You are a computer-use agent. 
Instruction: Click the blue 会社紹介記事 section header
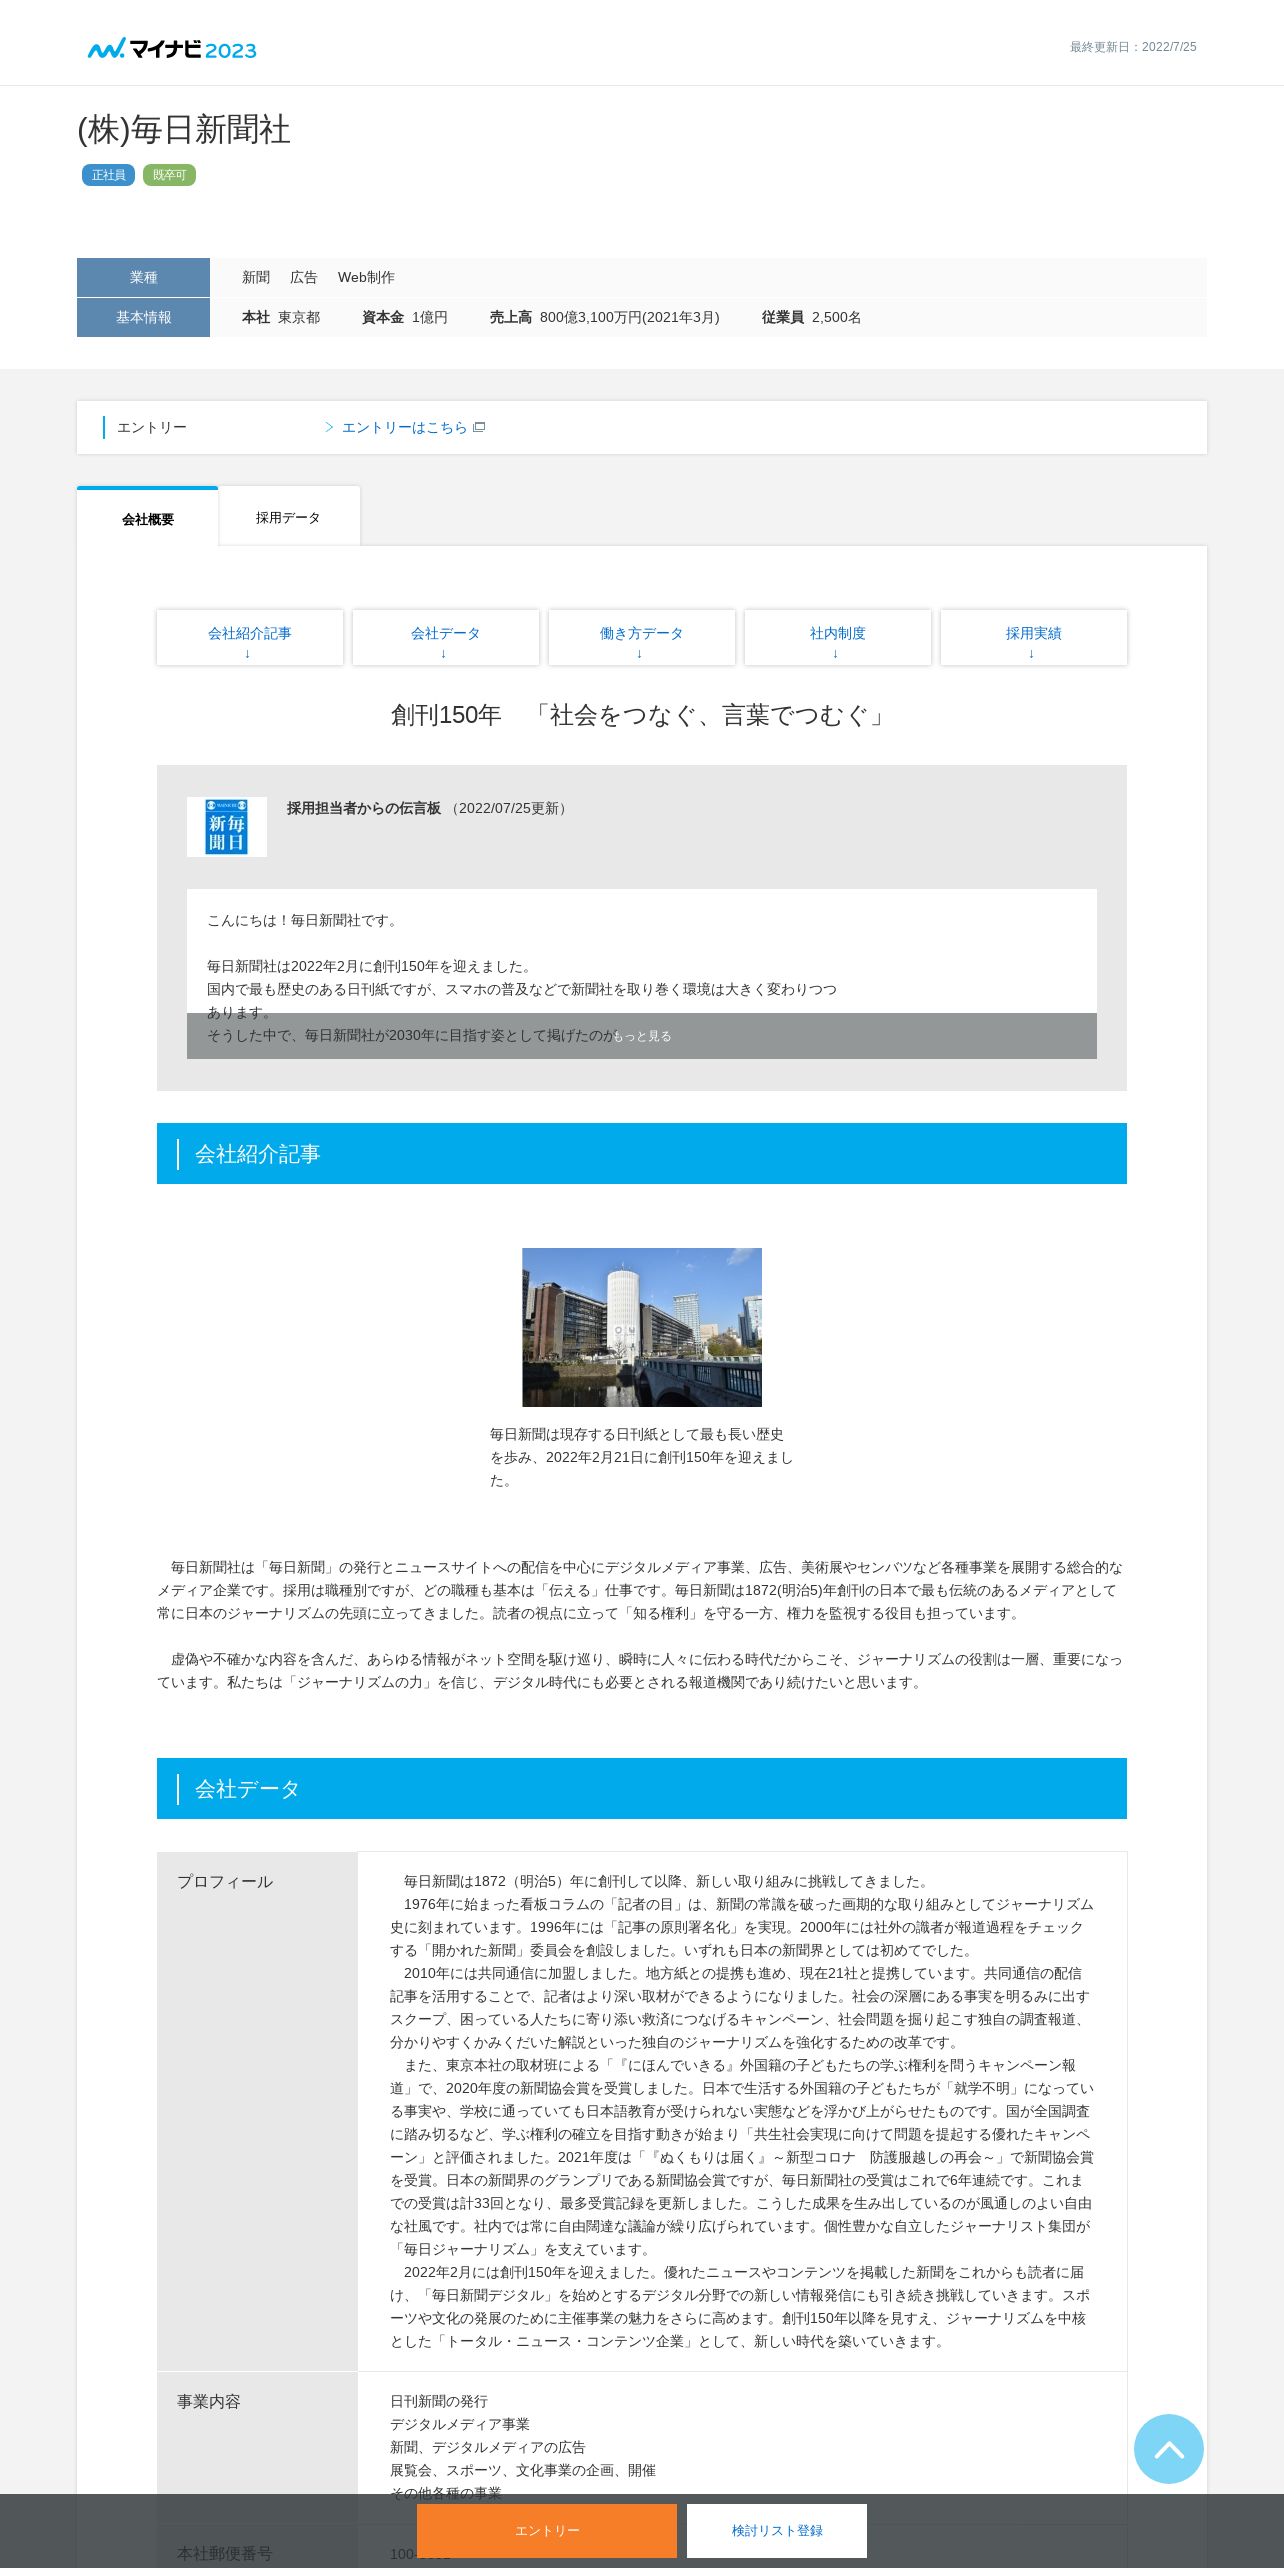coord(641,1153)
